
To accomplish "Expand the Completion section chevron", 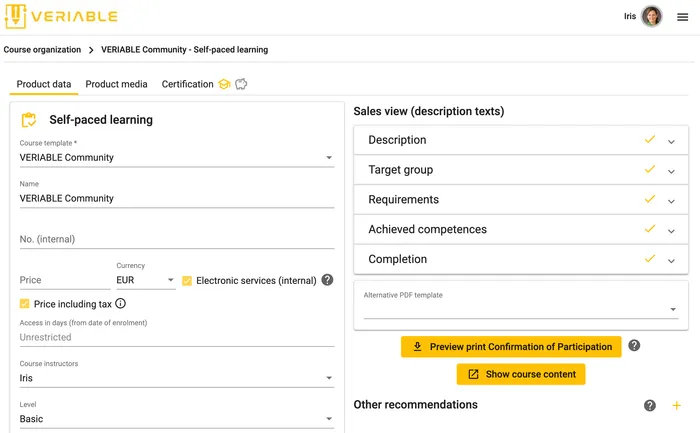I will pyautogui.click(x=671, y=261).
